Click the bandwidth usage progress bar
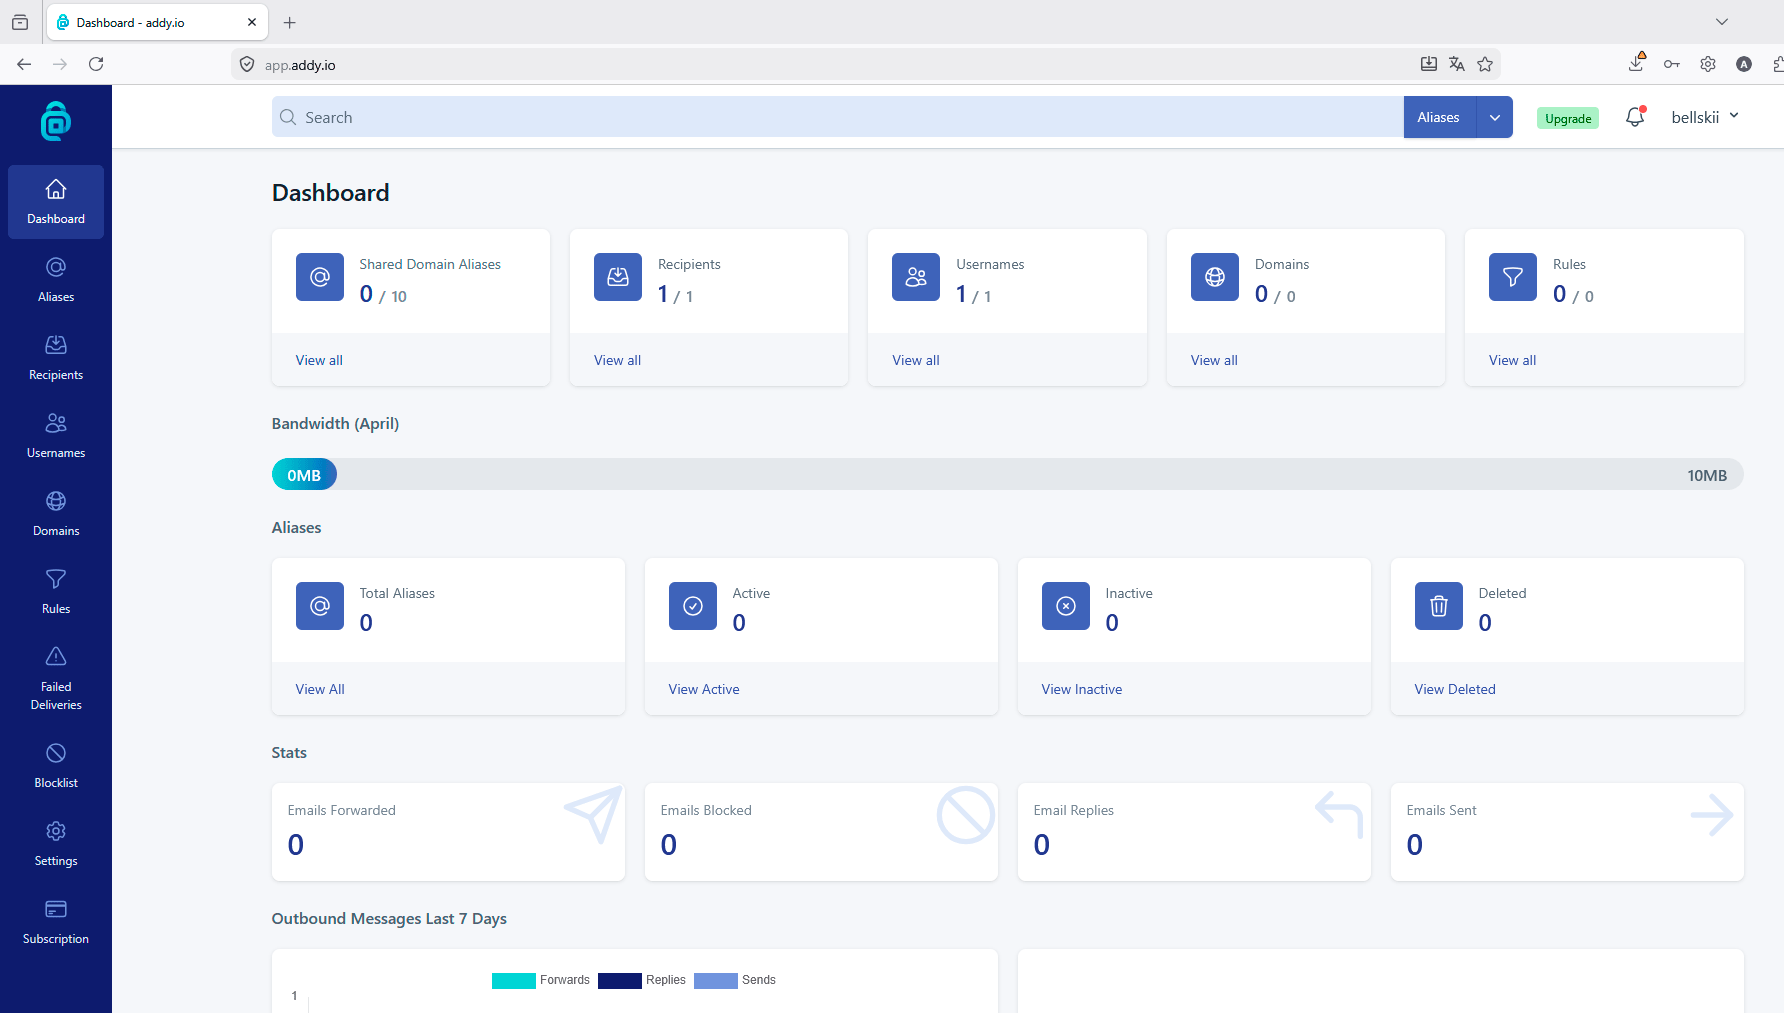The height and width of the screenshot is (1013, 1784). coord(1007,475)
